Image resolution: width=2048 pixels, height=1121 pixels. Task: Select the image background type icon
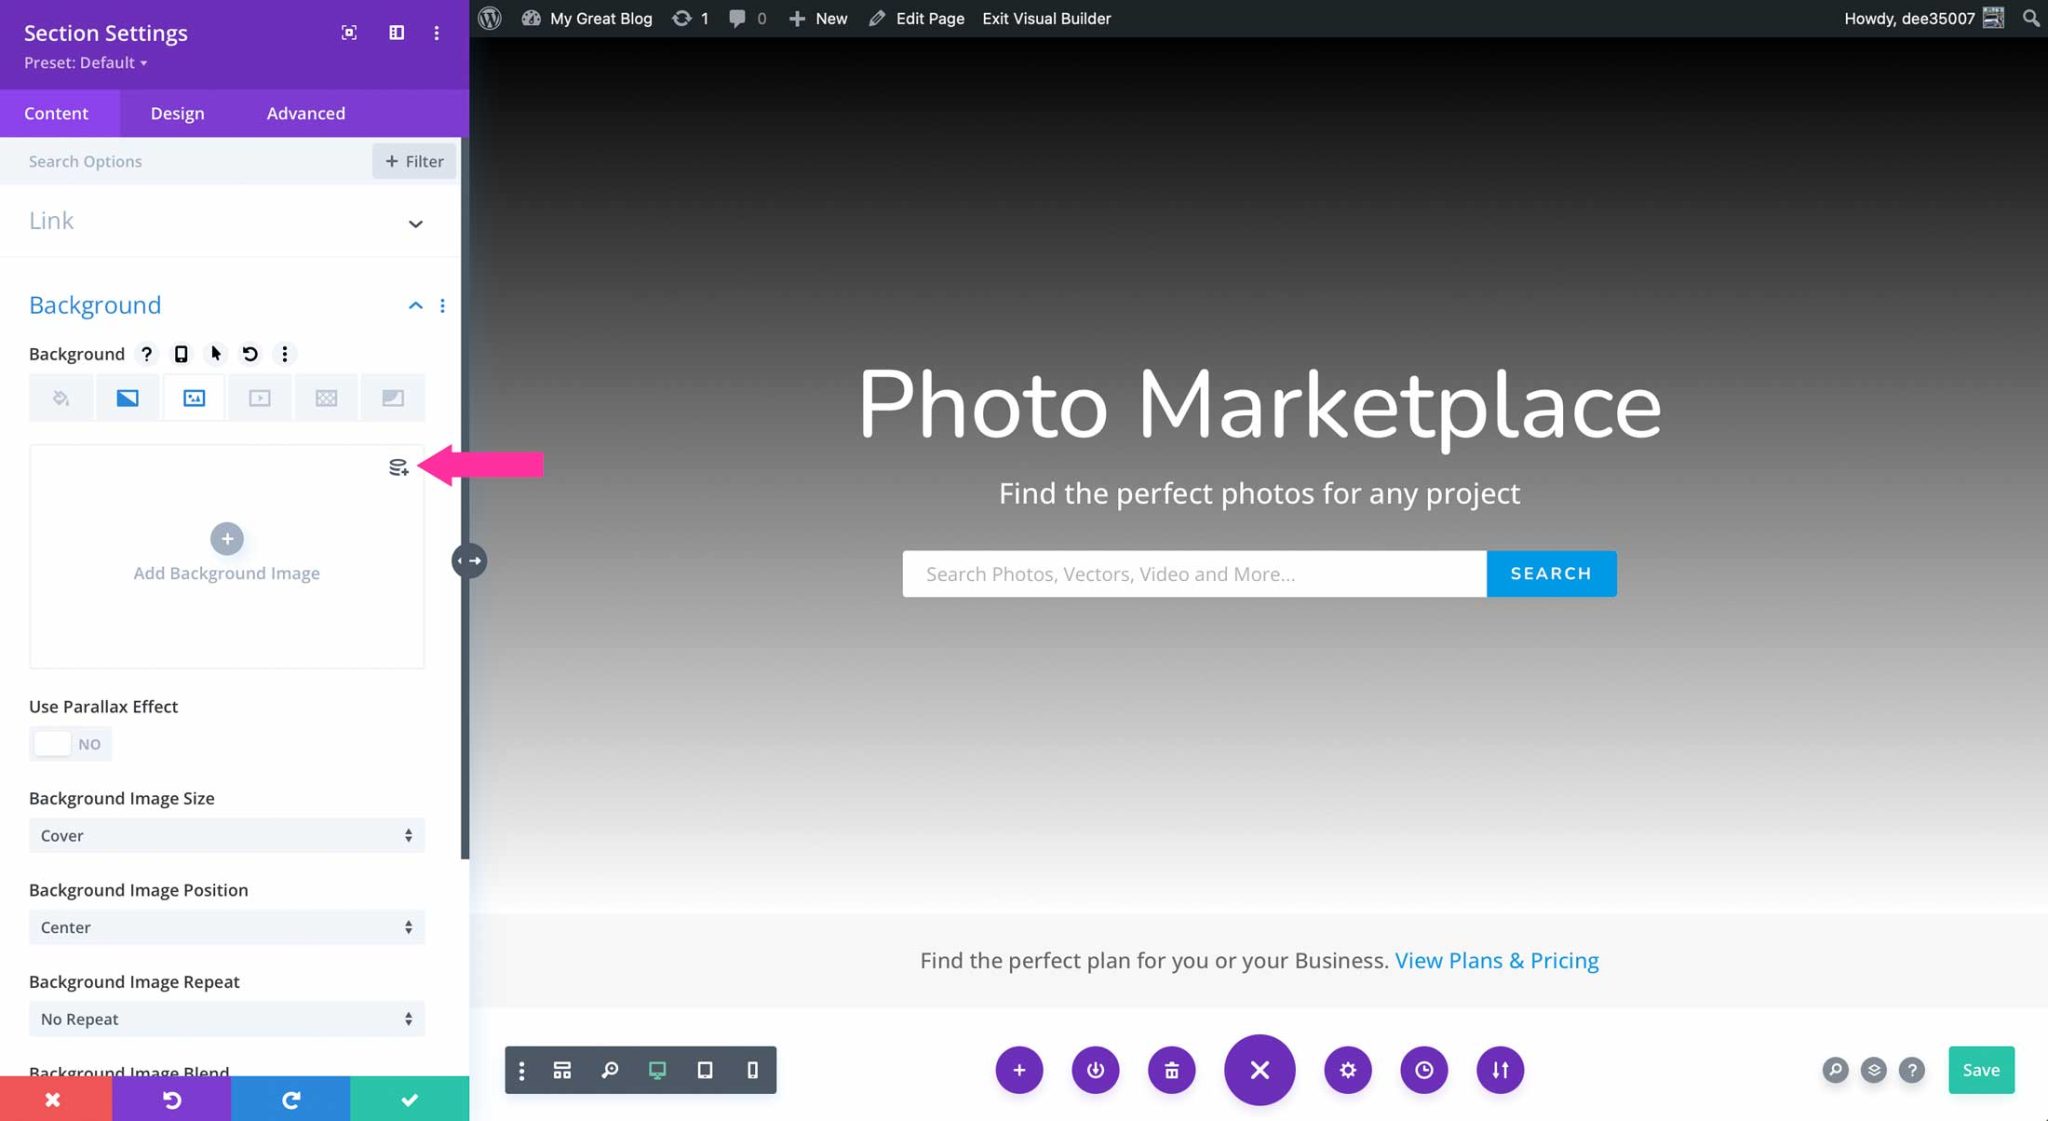(193, 398)
